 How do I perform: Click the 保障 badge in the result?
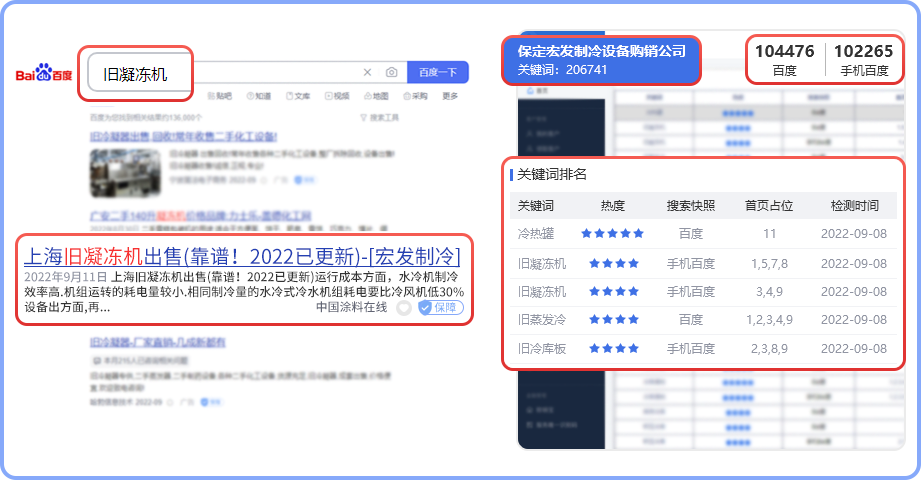pos(441,307)
